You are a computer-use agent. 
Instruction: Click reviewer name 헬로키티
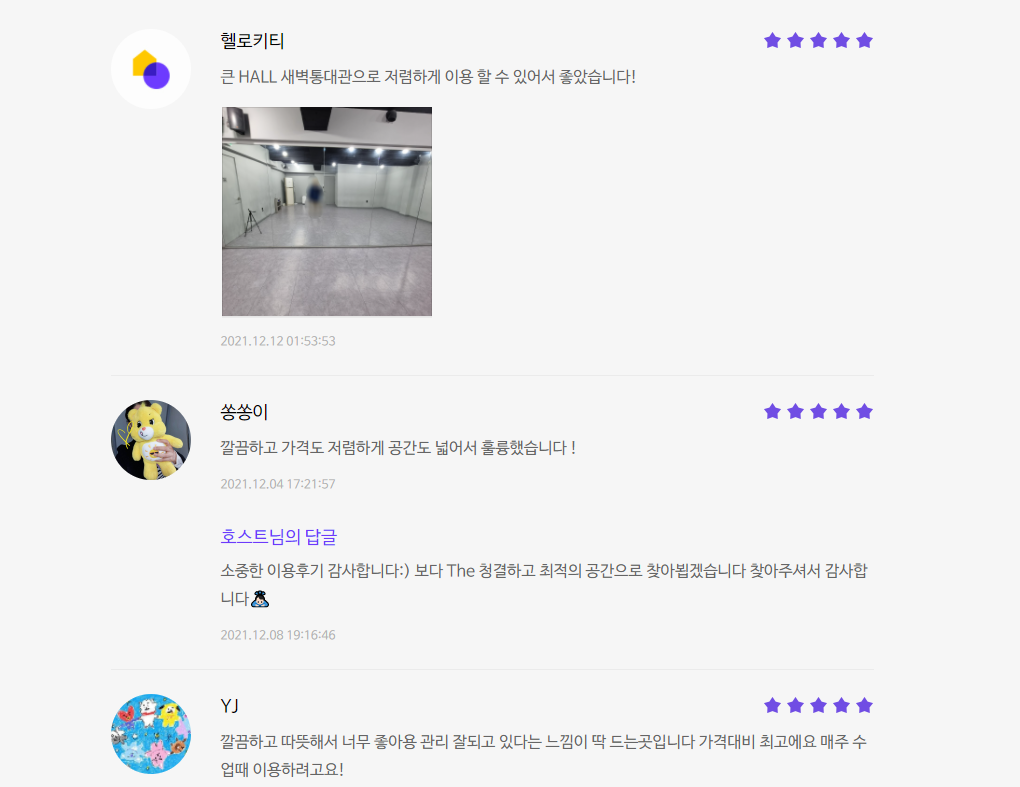coord(252,41)
